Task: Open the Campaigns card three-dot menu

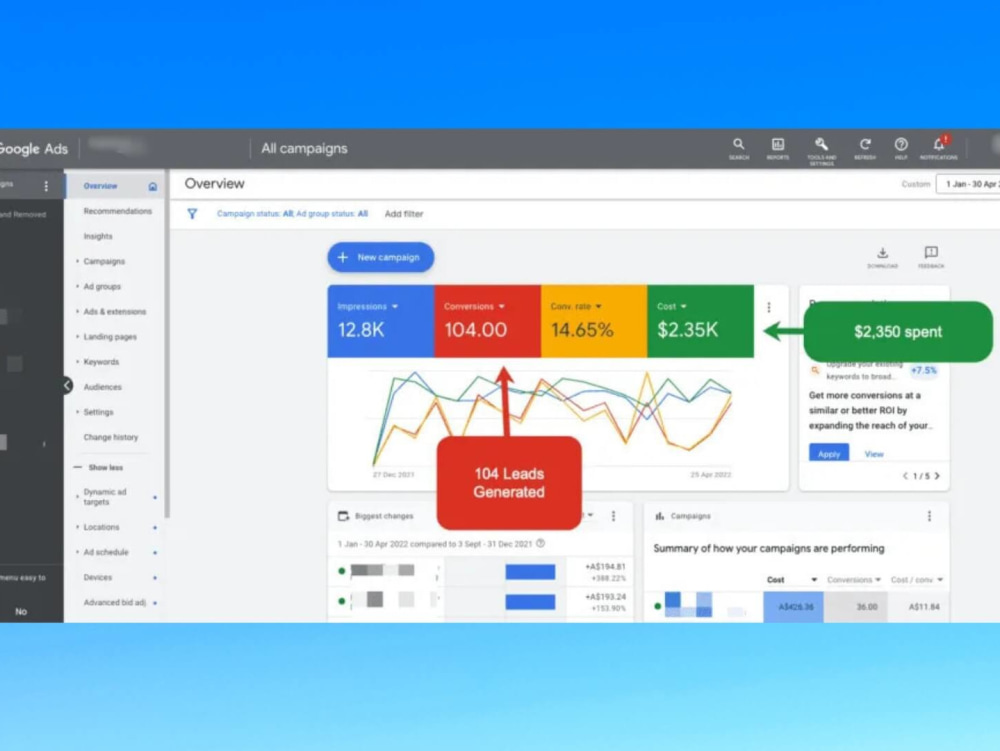Action: coord(929,516)
